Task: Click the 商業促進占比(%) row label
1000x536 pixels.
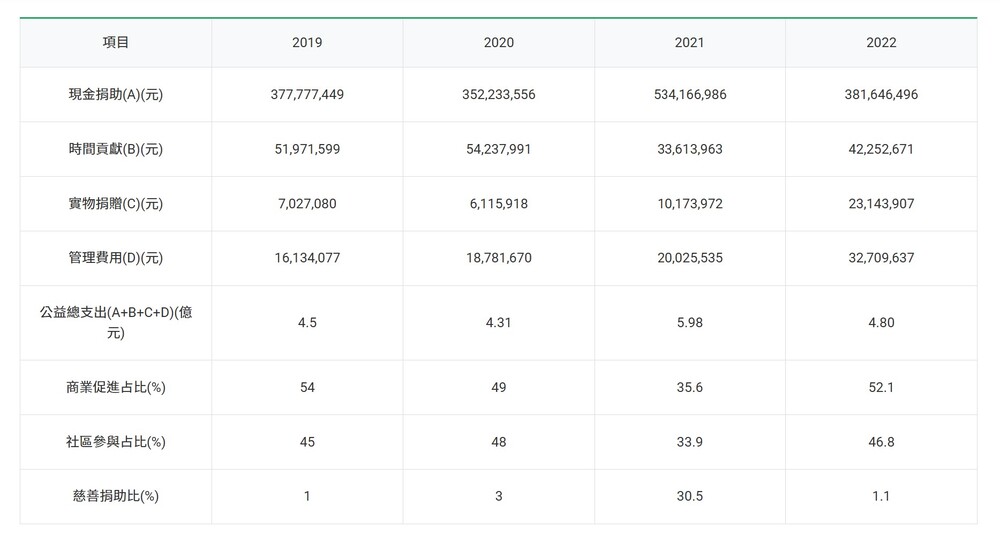Action: (x=115, y=387)
